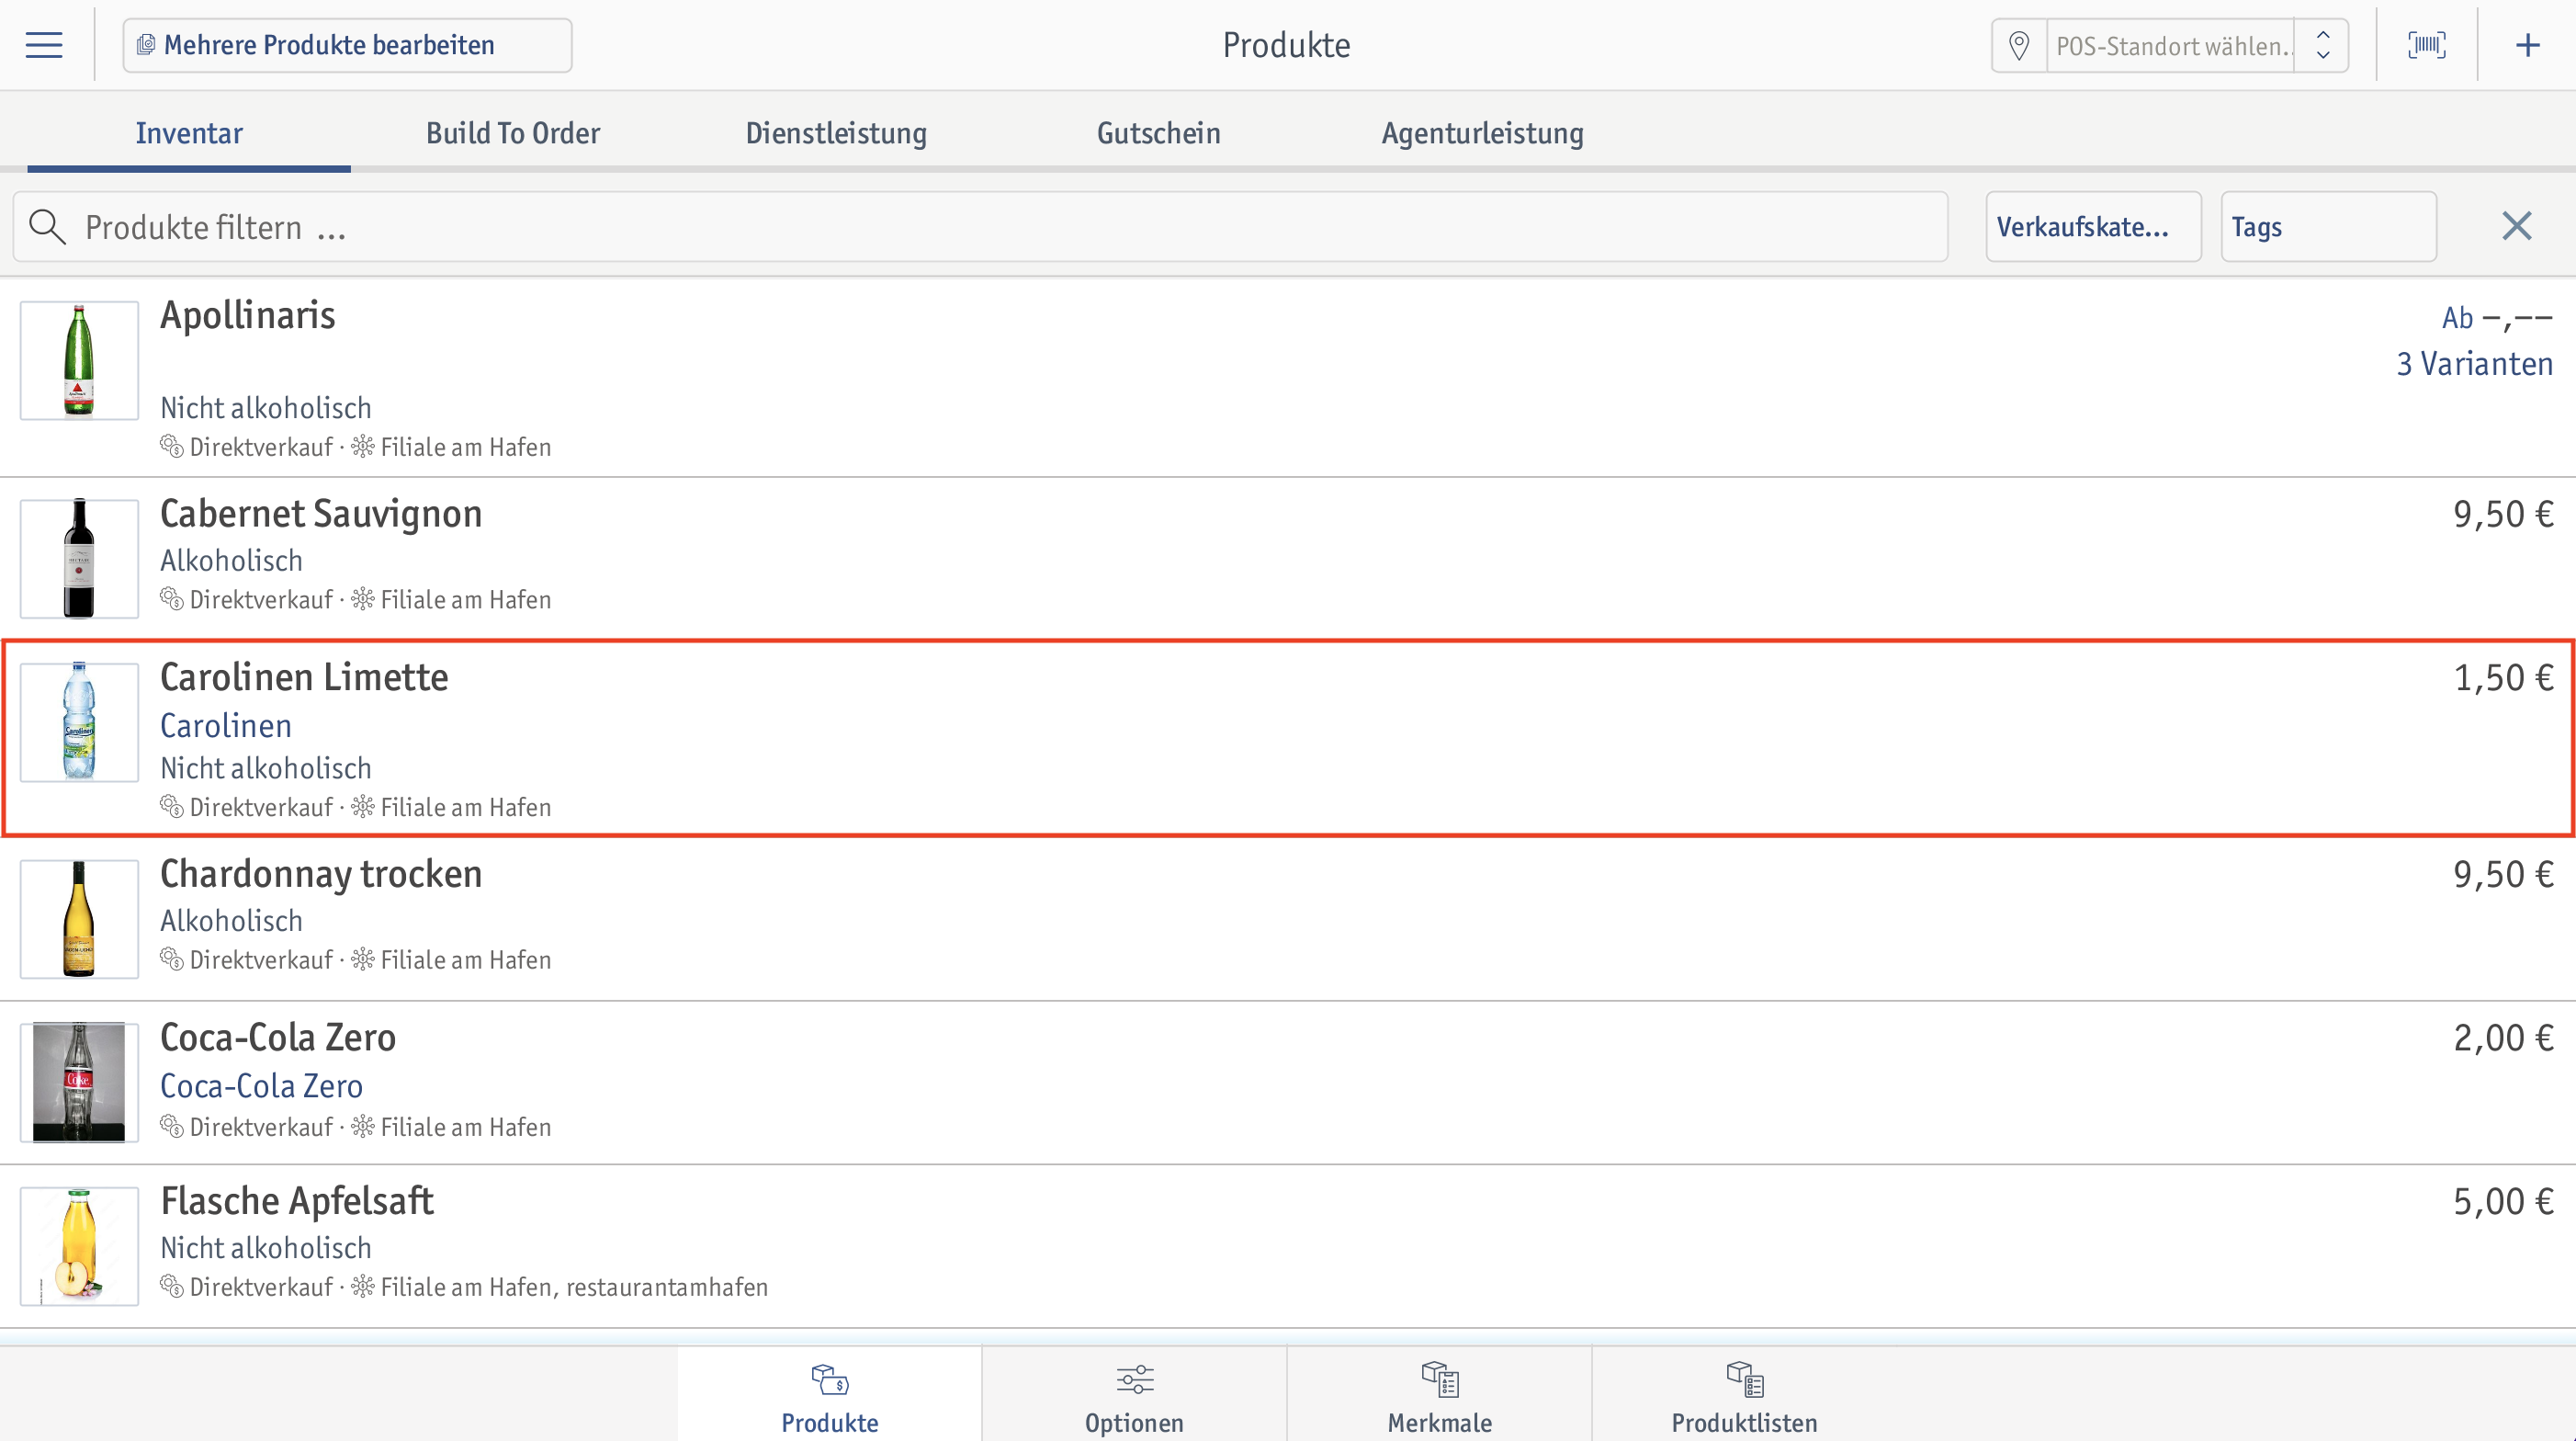
Task: Click the blue Coca-Cola Zero brand link
Action: [261, 1086]
